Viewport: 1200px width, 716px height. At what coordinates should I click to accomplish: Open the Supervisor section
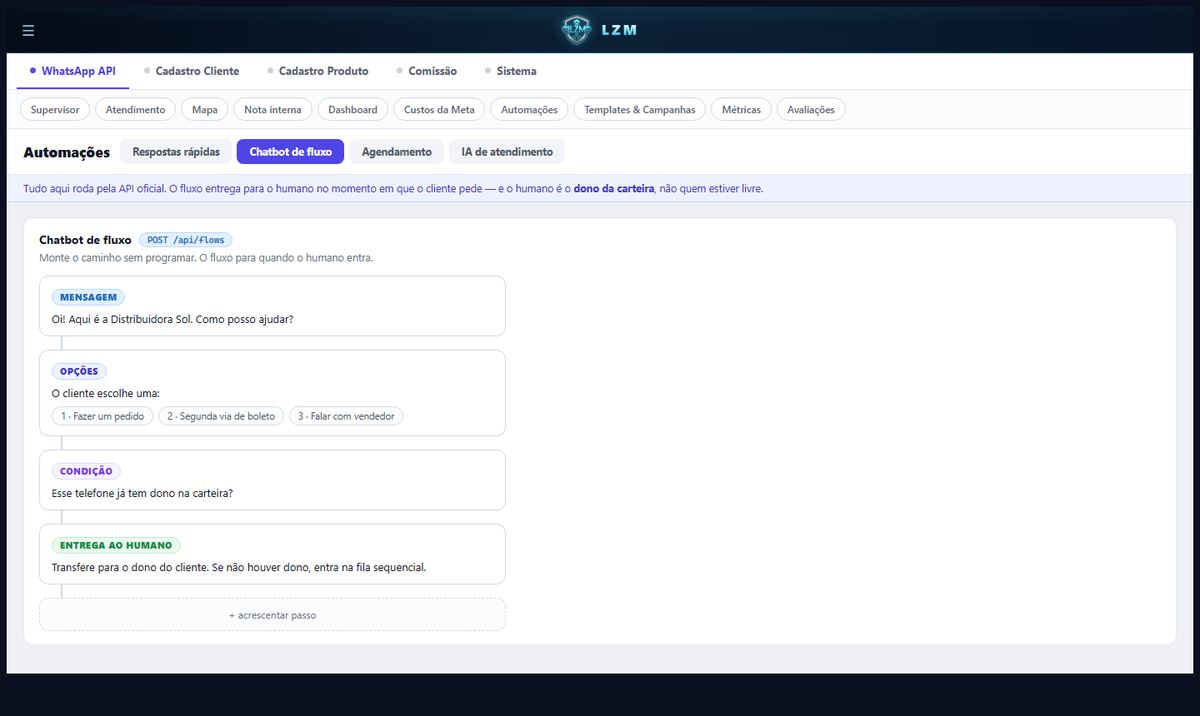(x=55, y=109)
